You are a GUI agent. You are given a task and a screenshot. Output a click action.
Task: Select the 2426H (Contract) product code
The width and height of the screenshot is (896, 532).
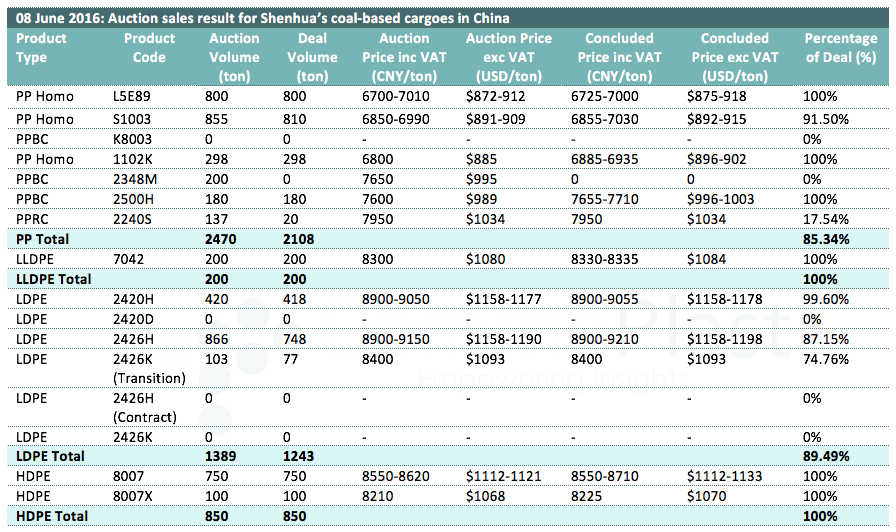146,407
